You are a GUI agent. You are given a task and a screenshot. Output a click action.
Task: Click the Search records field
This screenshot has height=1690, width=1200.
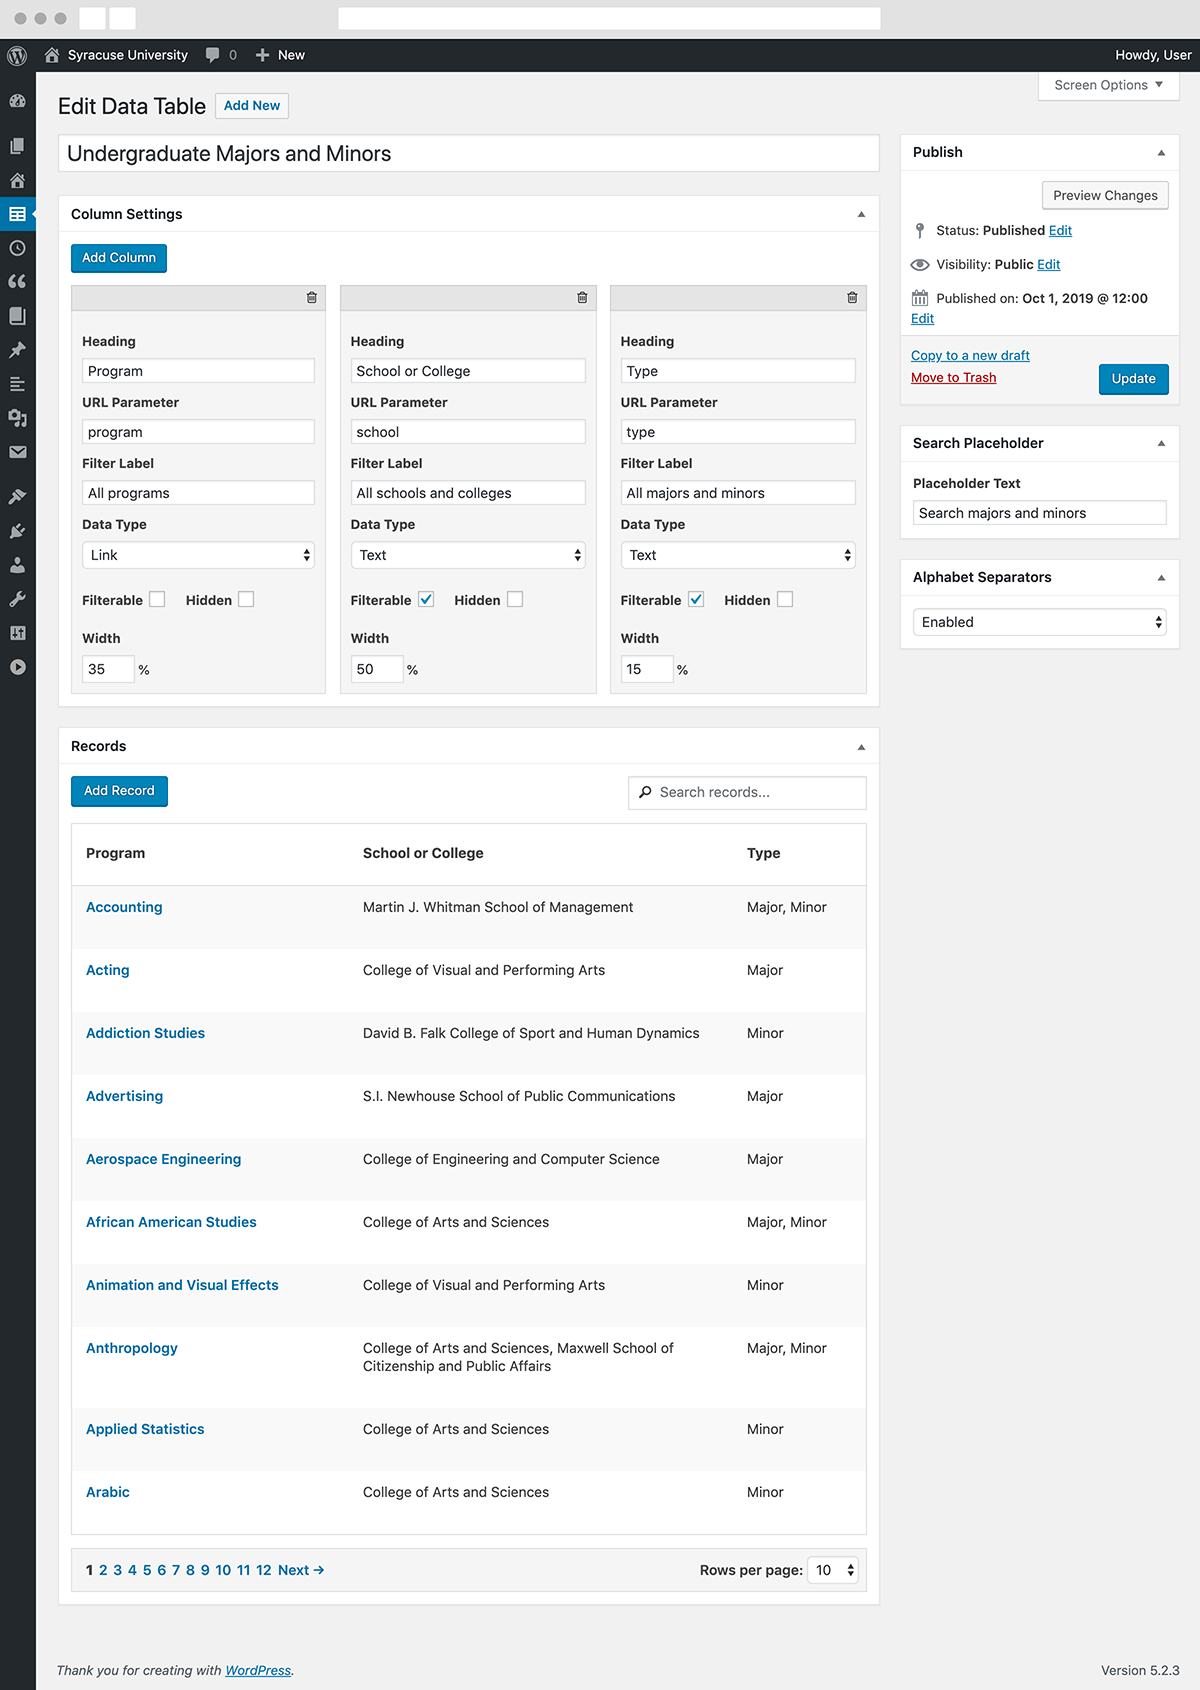[747, 792]
